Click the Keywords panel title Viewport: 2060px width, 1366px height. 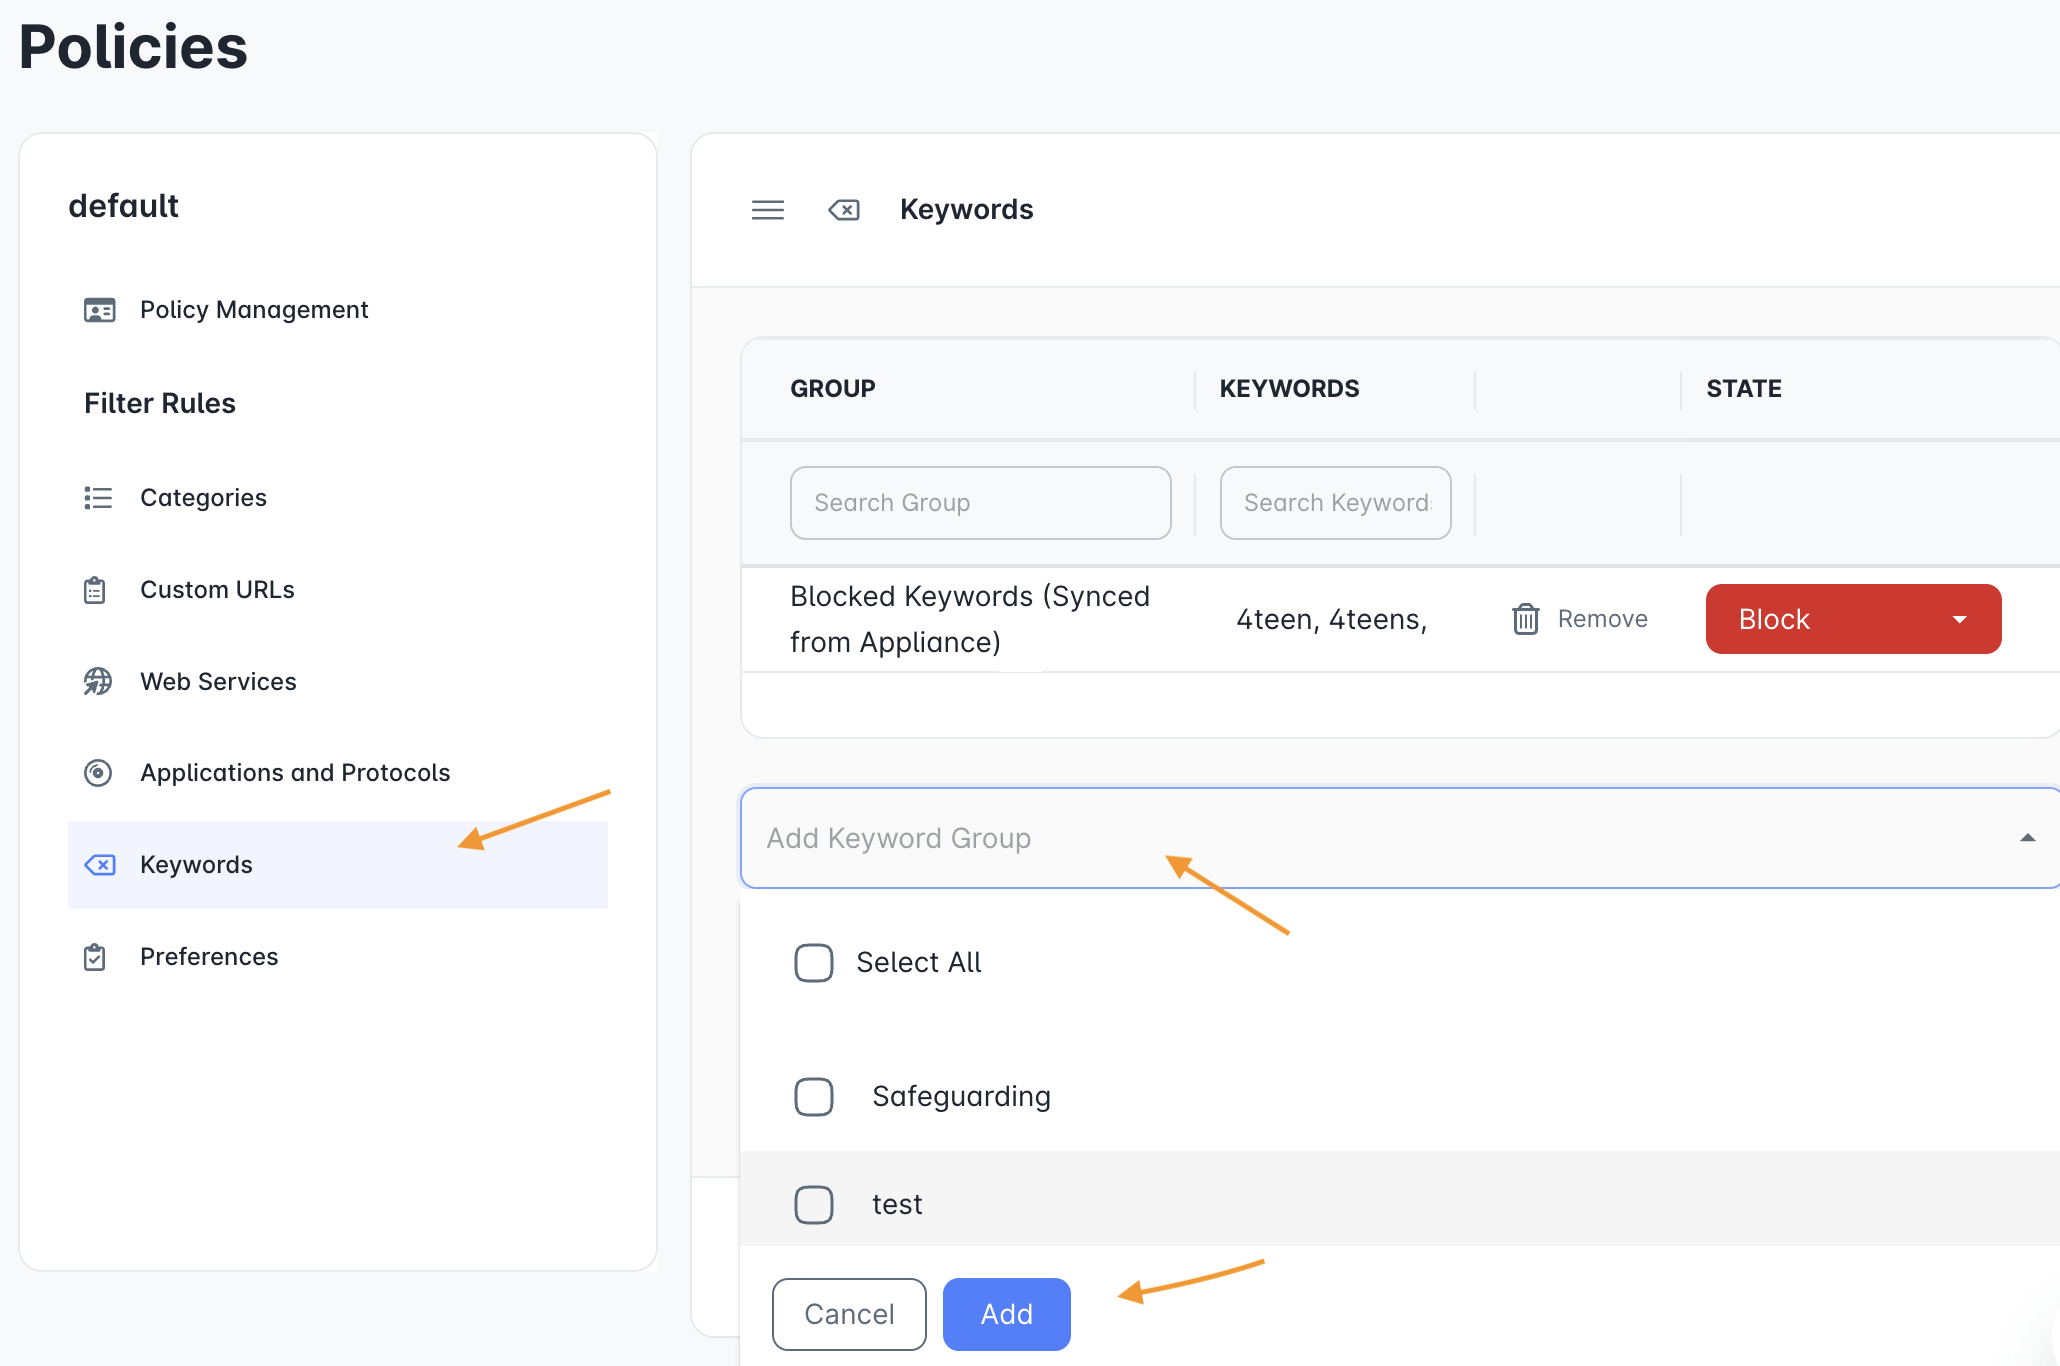[966, 210]
